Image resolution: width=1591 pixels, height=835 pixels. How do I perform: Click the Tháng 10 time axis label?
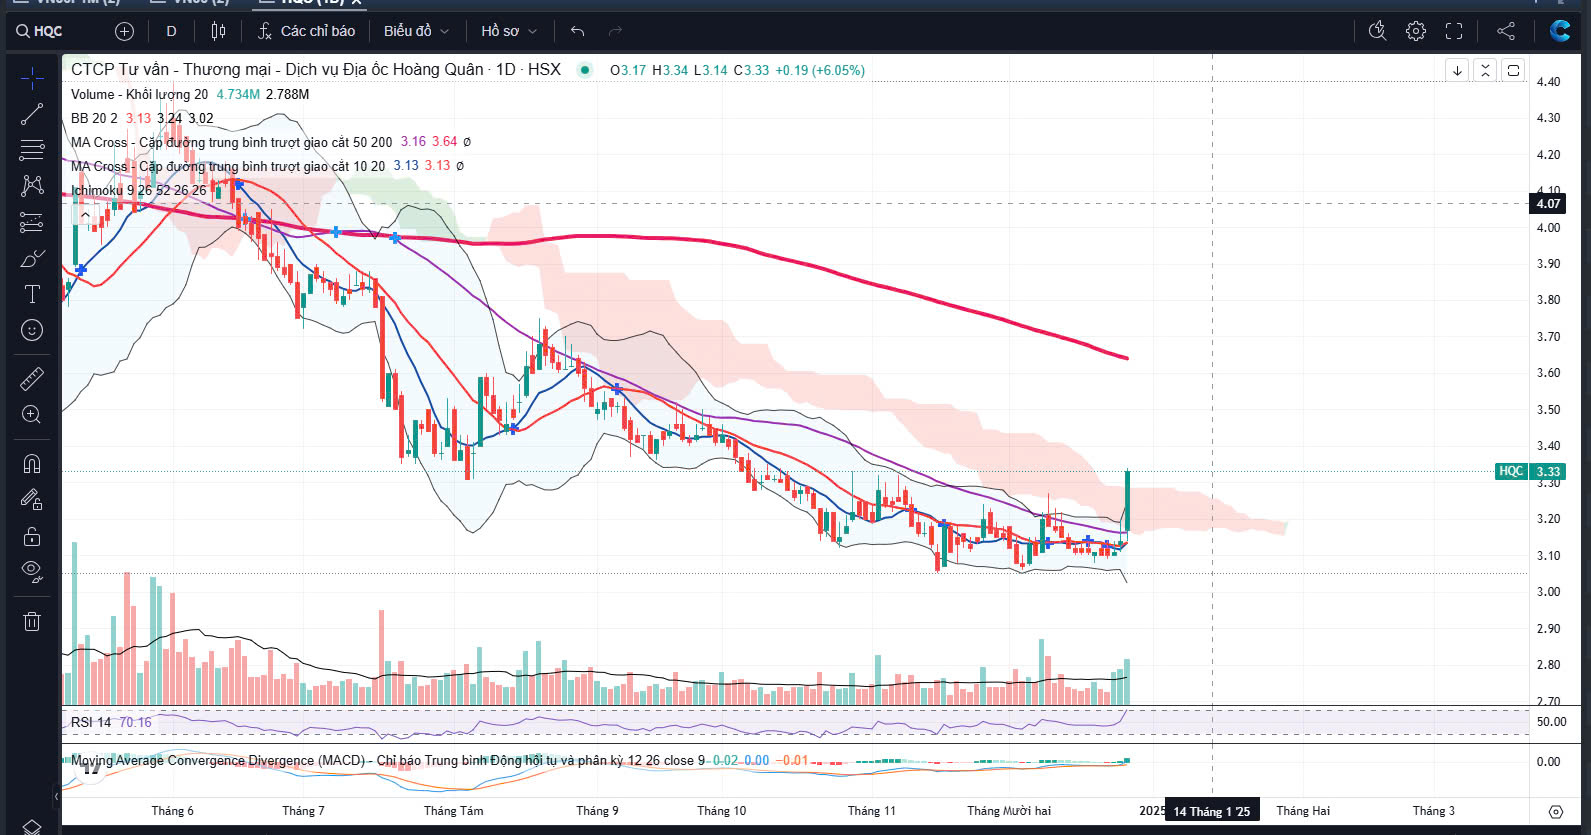pos(721,811)
